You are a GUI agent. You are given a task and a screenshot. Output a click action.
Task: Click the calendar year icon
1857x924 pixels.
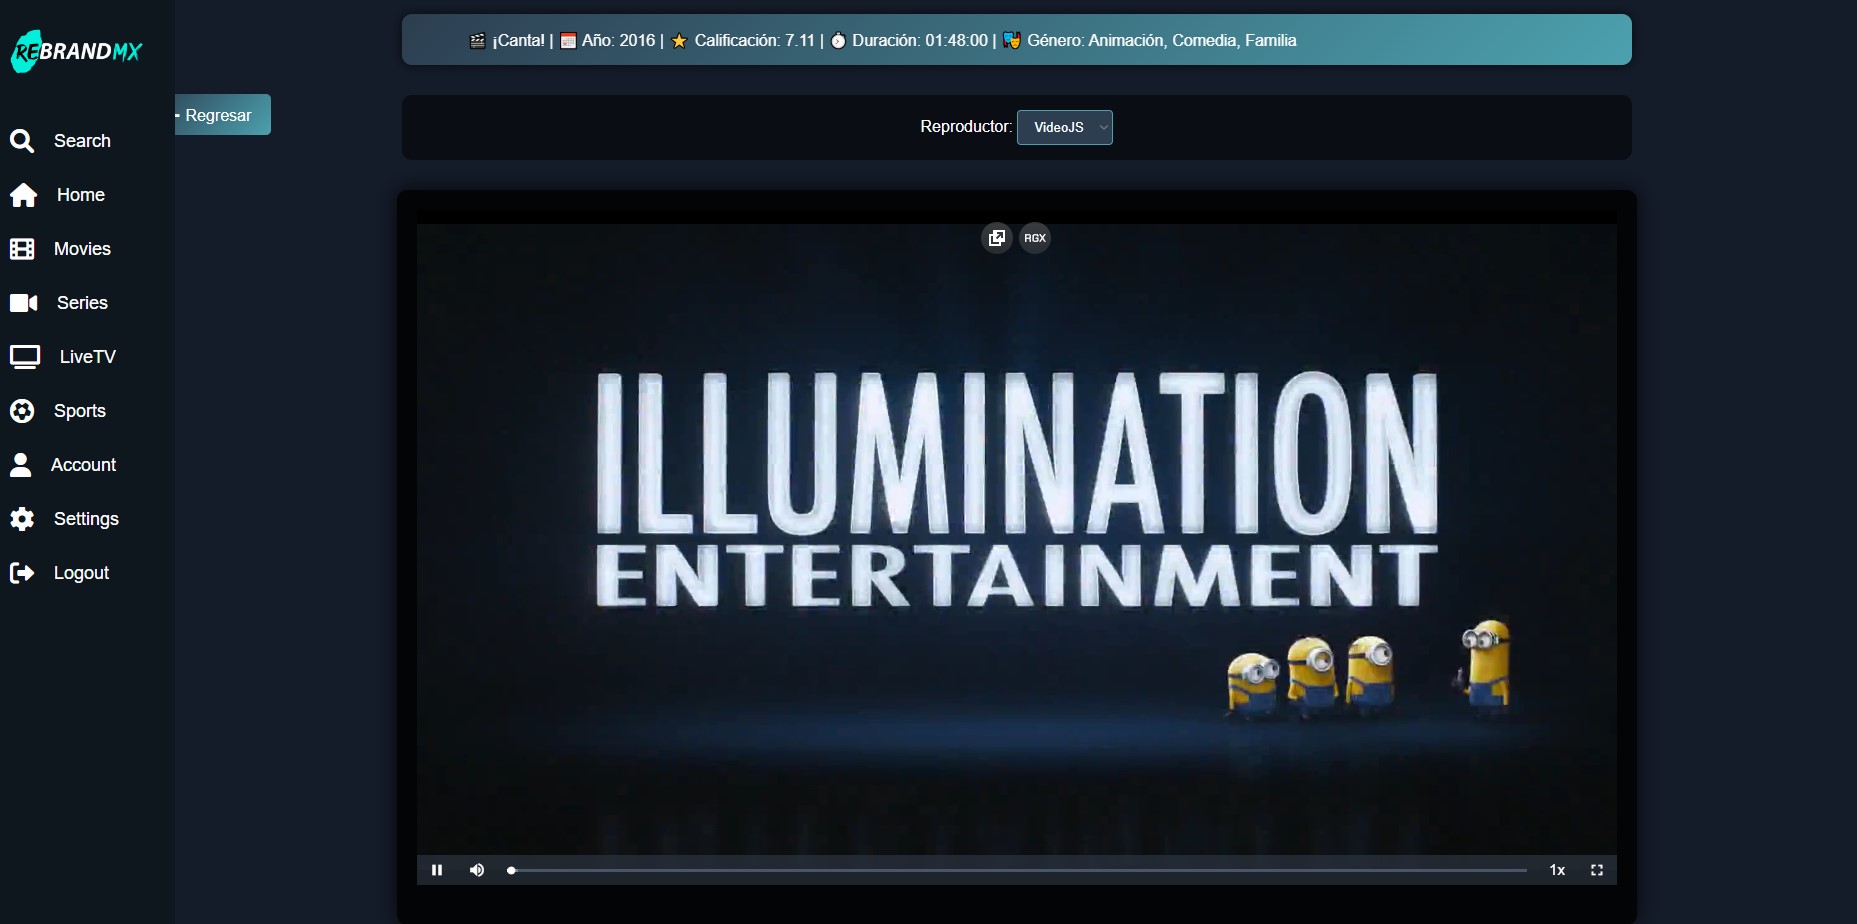568,41
